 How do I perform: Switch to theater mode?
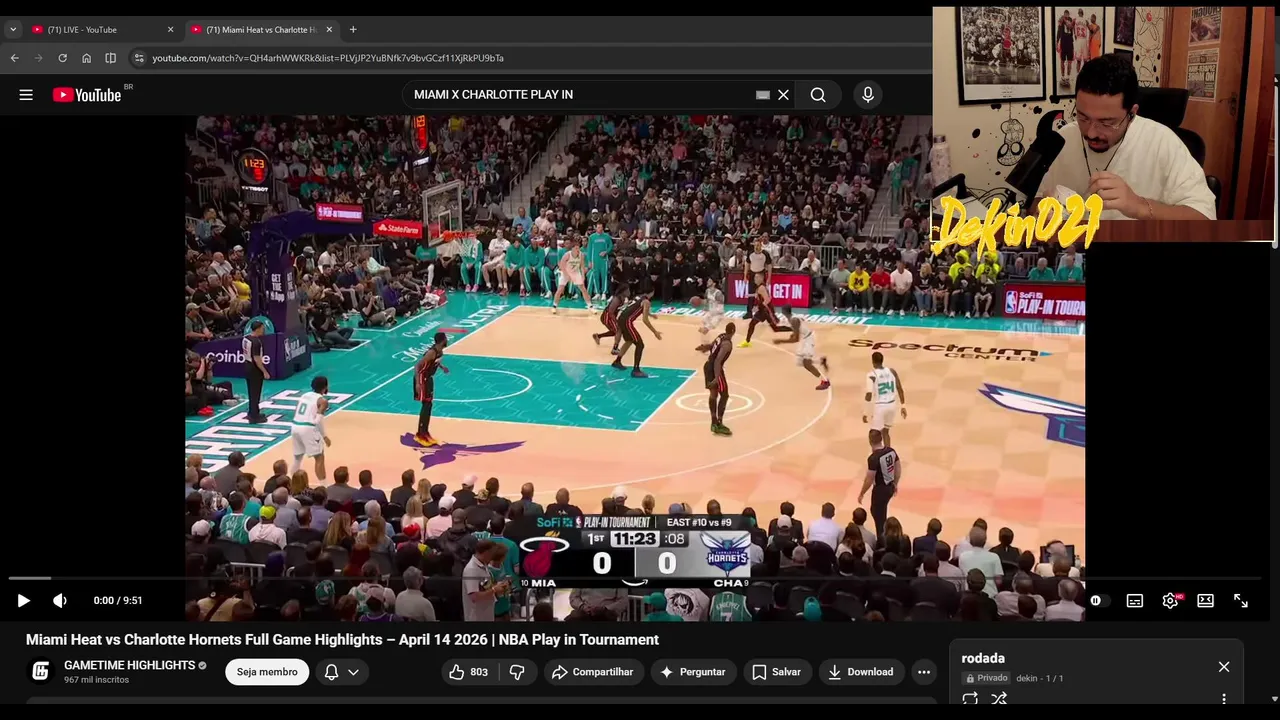point(1206,601)
